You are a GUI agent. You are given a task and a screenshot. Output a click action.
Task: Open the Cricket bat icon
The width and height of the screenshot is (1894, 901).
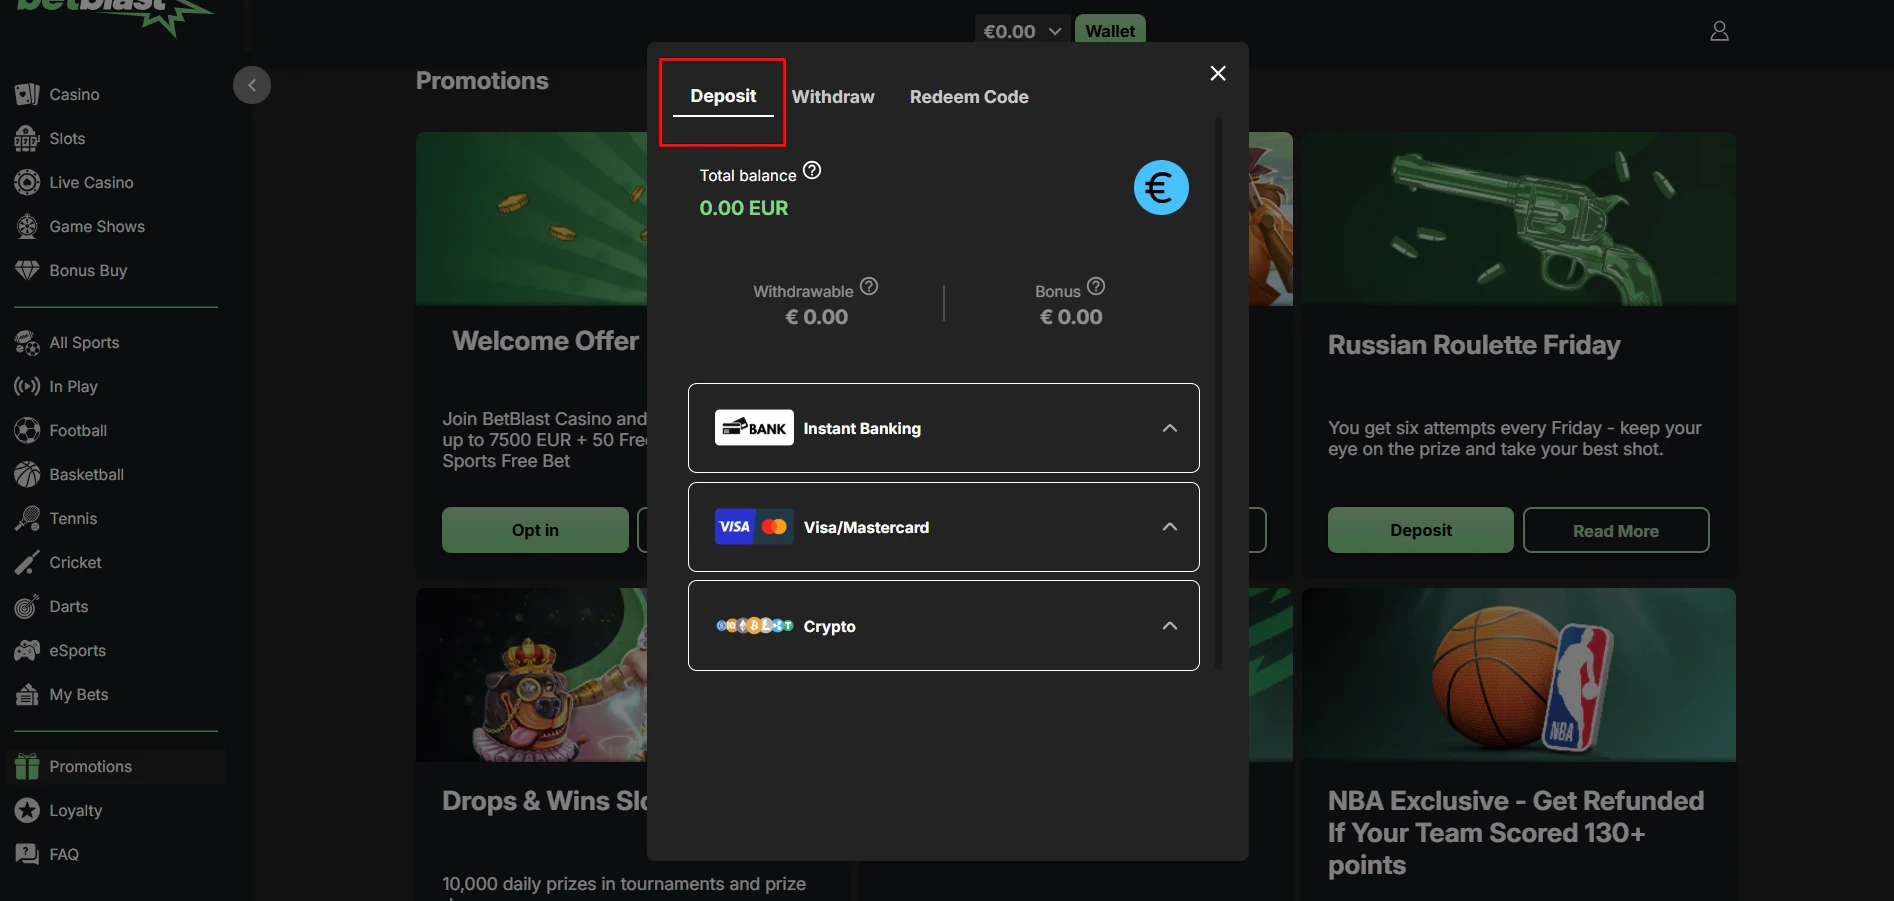point(27,562)
